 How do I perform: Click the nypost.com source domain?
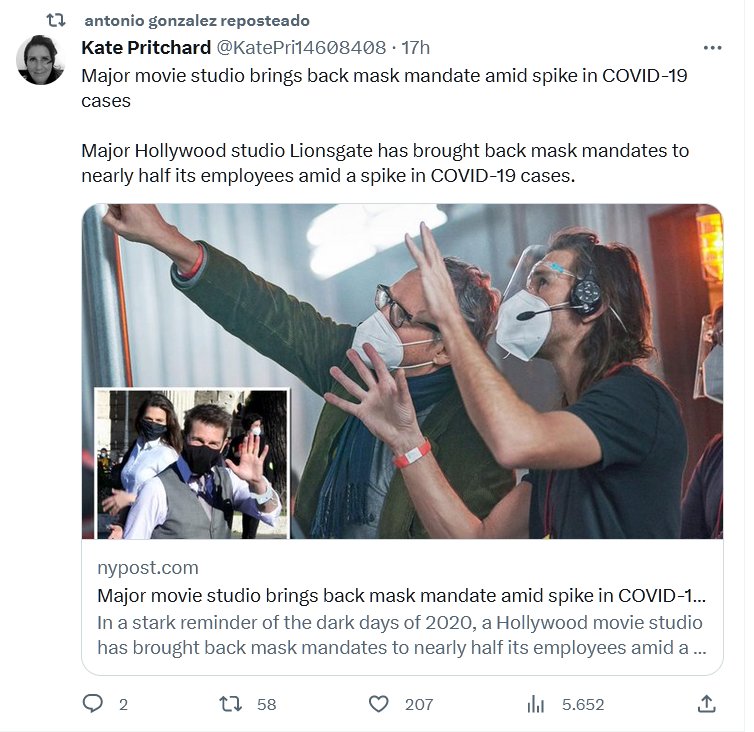point(147,567)
